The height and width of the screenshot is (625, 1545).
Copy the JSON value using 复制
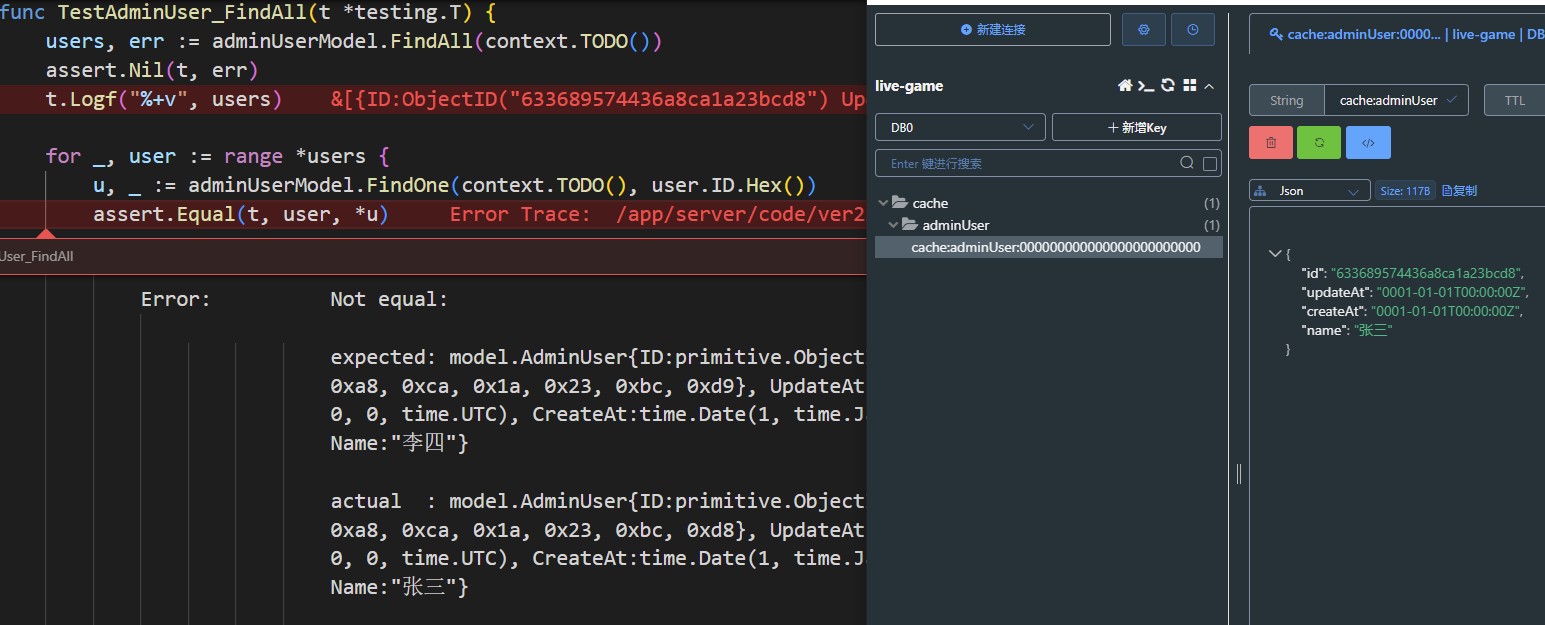(x=1458, y=190)
